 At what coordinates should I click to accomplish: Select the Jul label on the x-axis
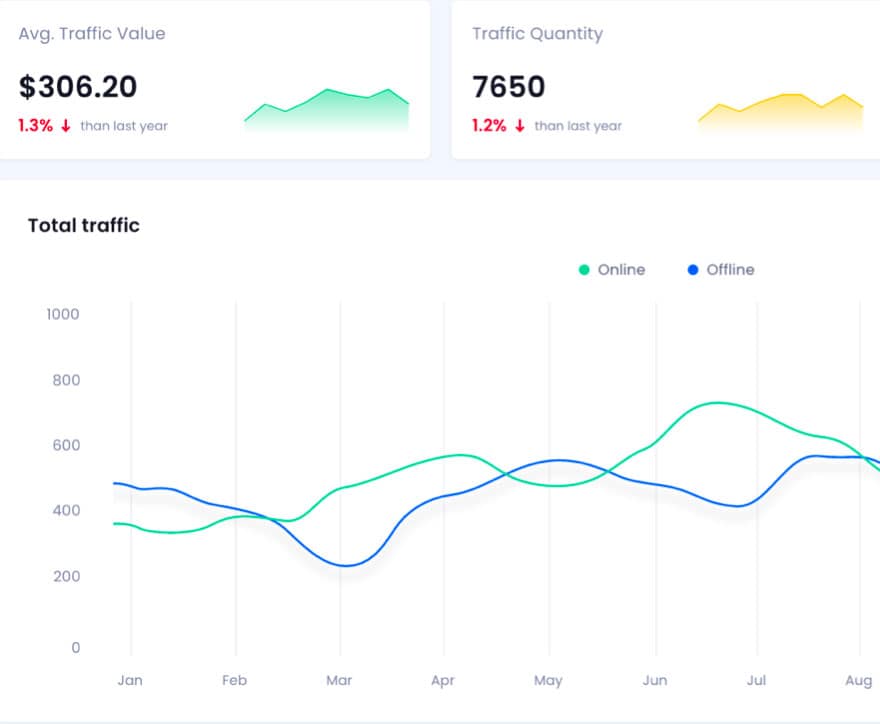coord(756,681)
